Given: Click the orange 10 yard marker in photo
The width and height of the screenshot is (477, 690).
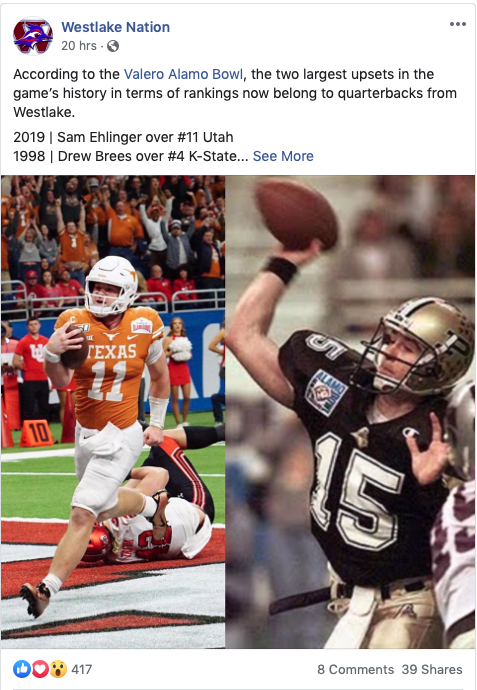Looking at the screenshot, I should (37, 433).
